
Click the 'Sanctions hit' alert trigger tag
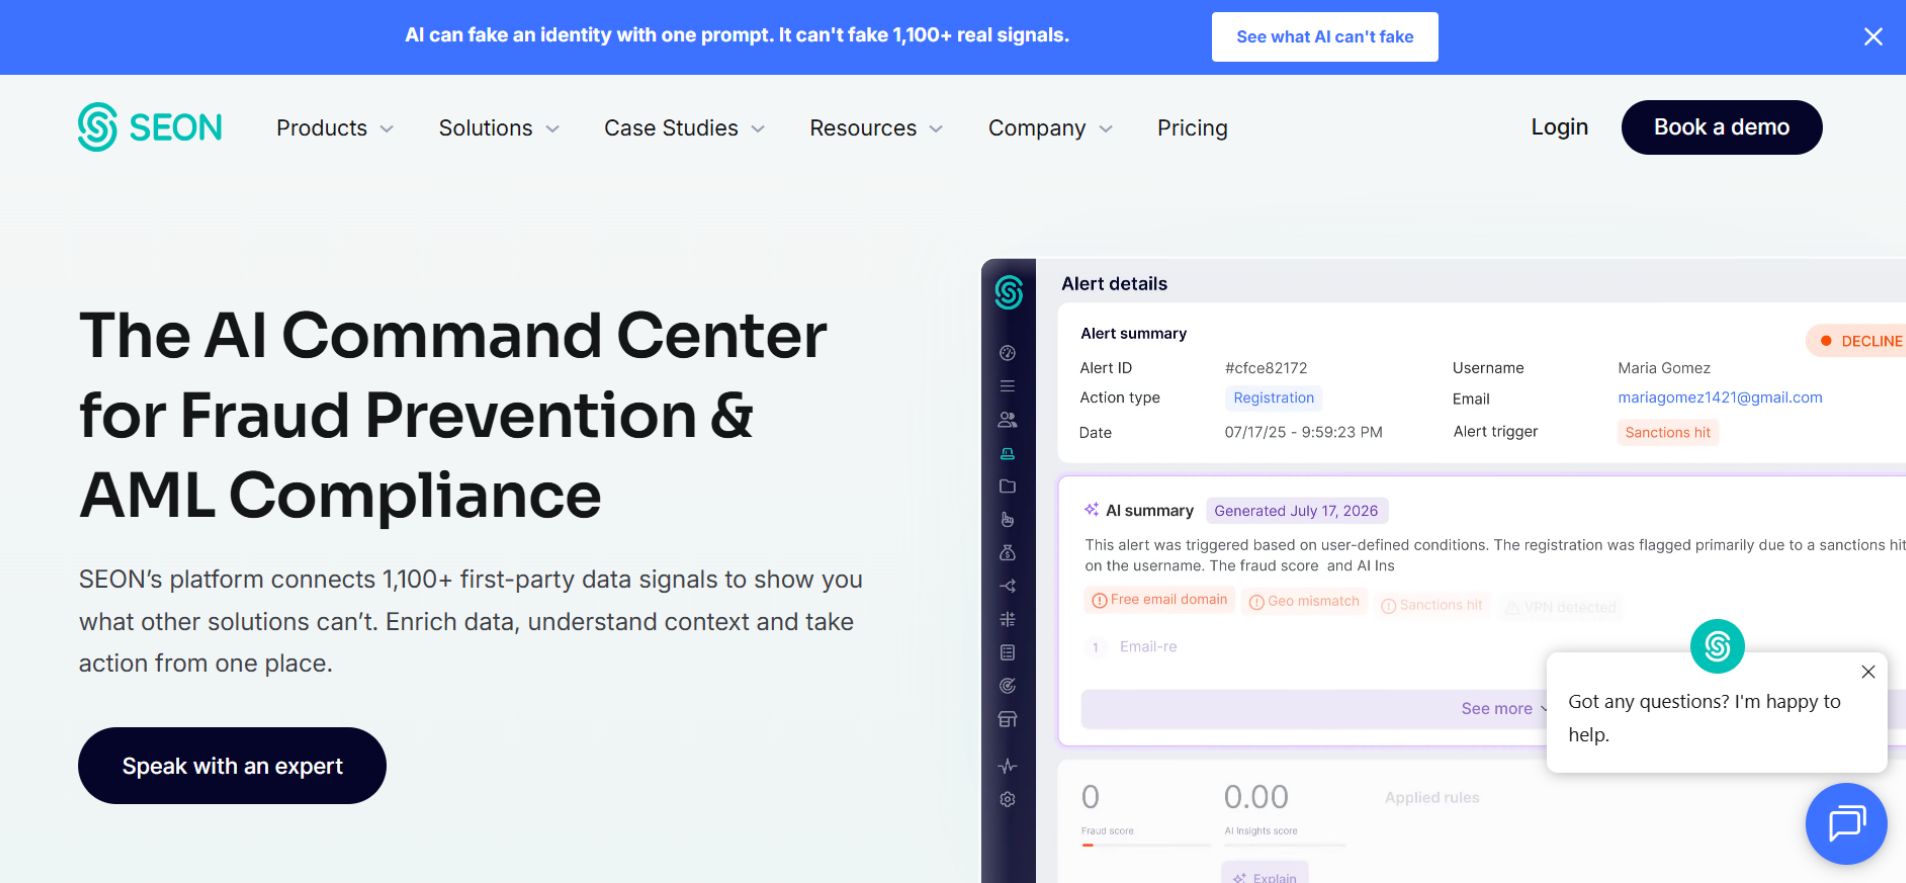1667,433
